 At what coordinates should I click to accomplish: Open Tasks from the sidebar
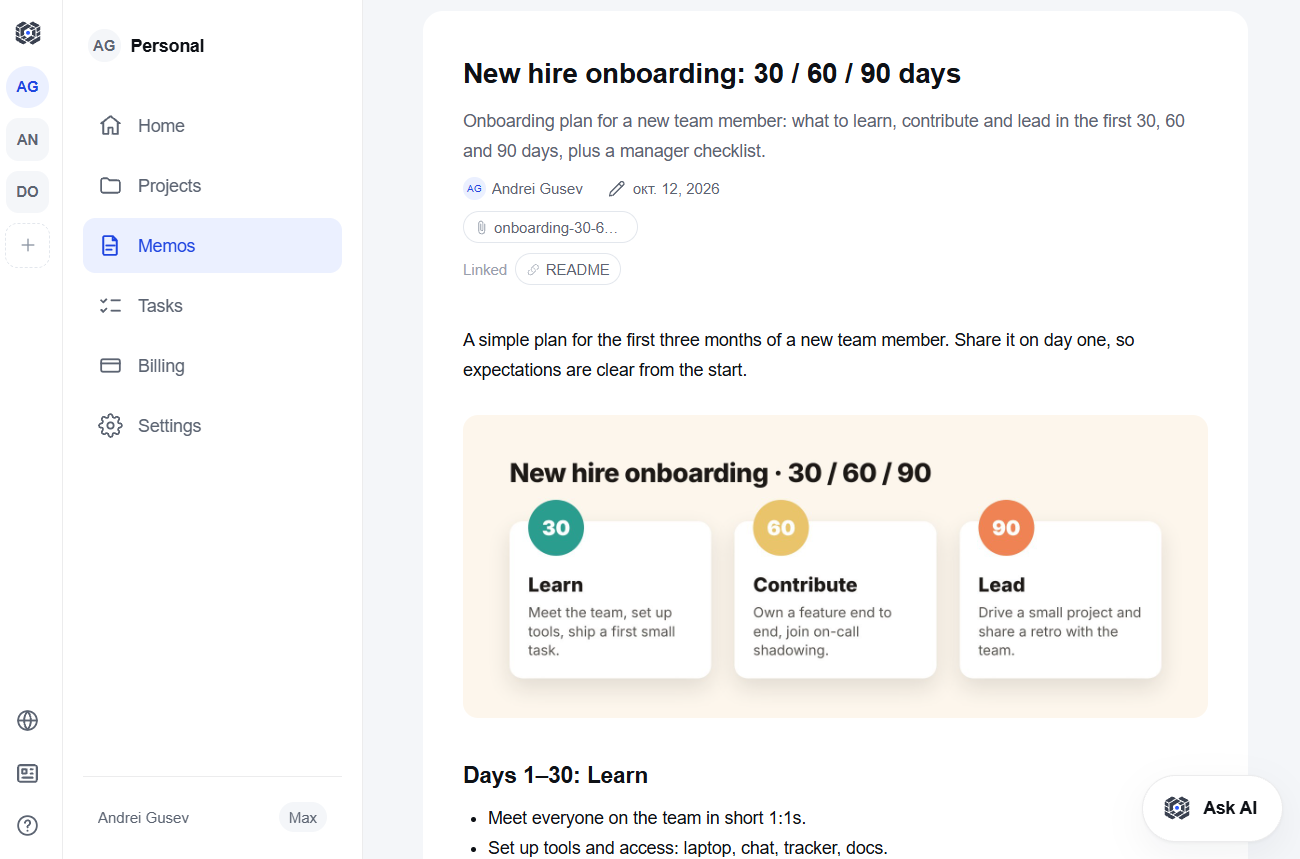point(212,306)
